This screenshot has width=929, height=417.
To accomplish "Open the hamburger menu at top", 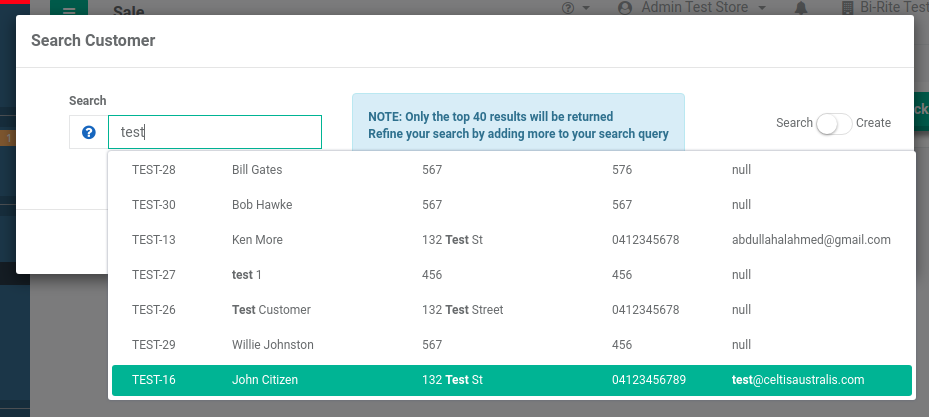I will click(69, 8).
